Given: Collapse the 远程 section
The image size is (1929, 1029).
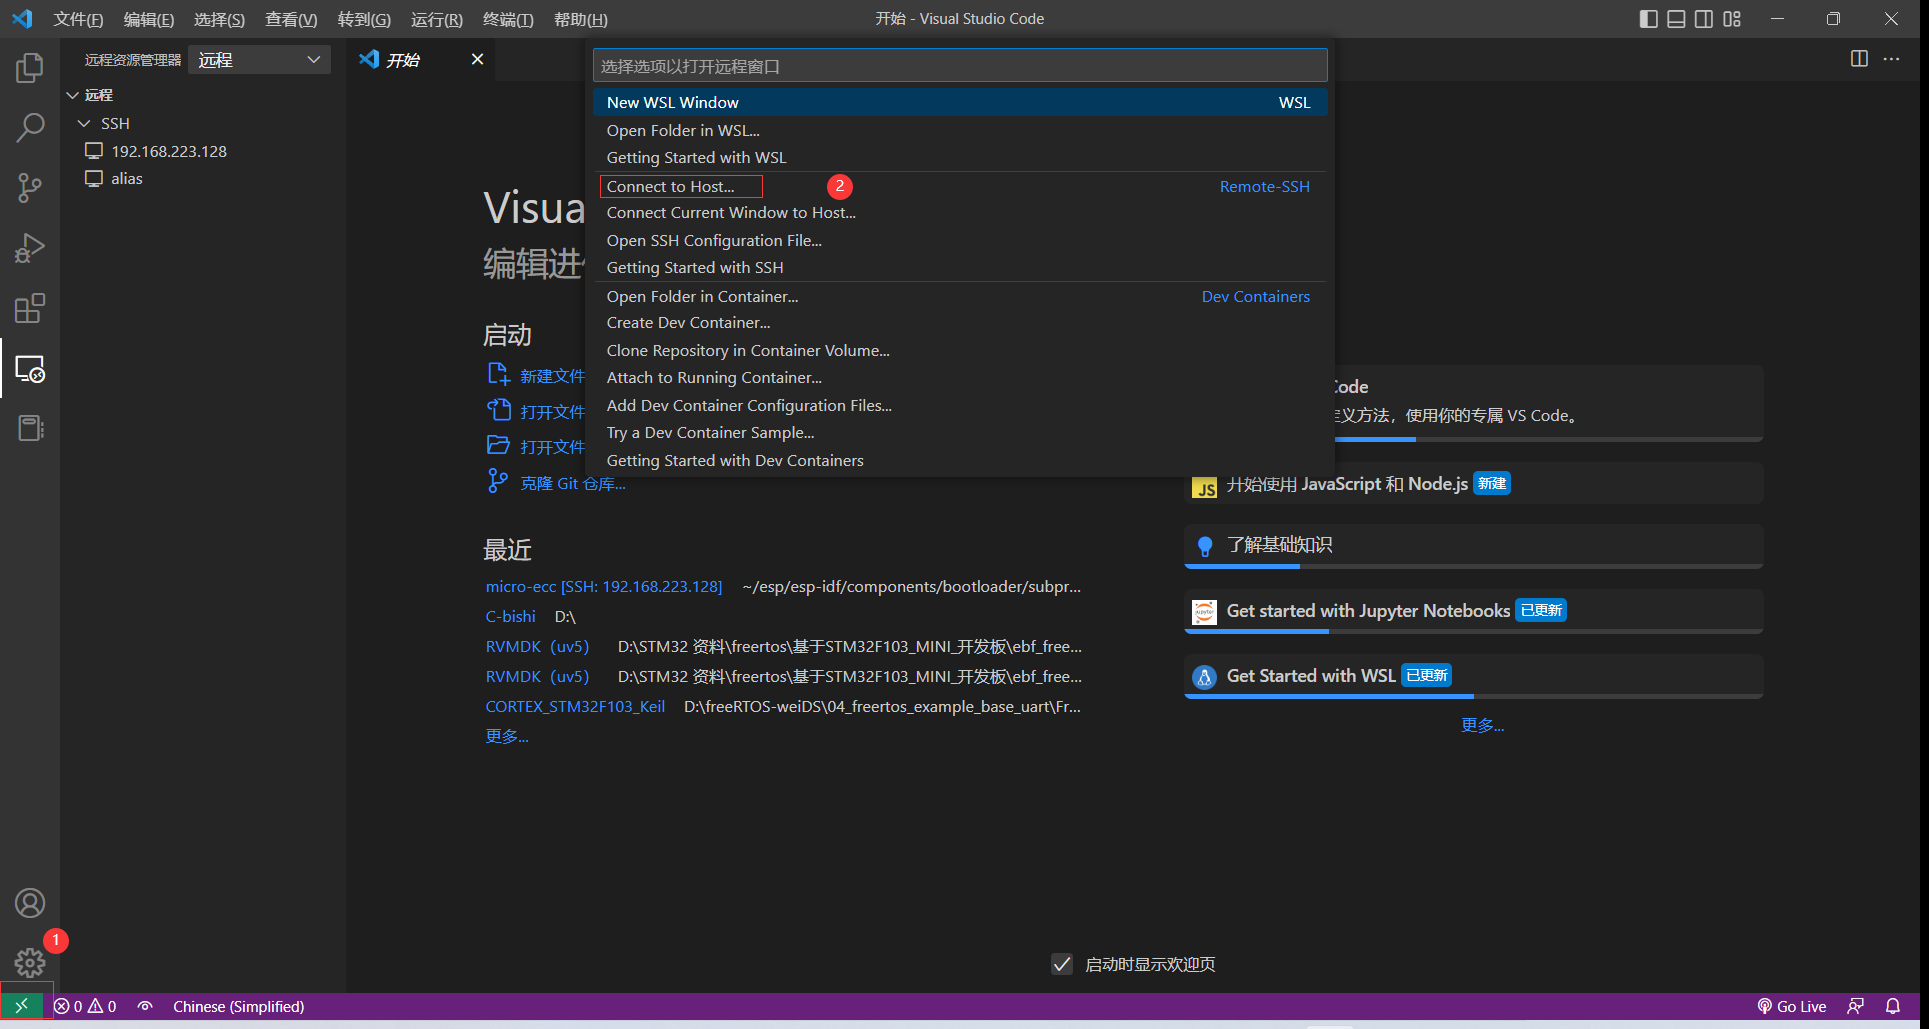Looking at the screenshot, I should pos(72,95).
